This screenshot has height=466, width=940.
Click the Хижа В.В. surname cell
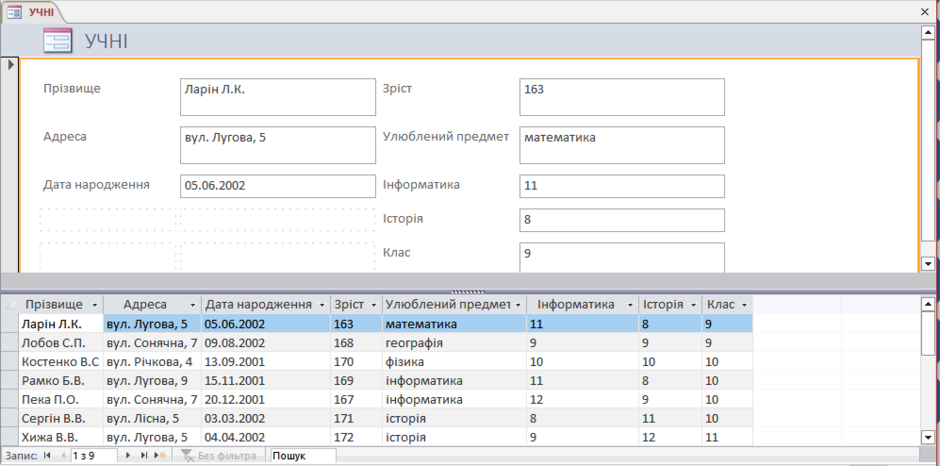(x=61, y=437)
